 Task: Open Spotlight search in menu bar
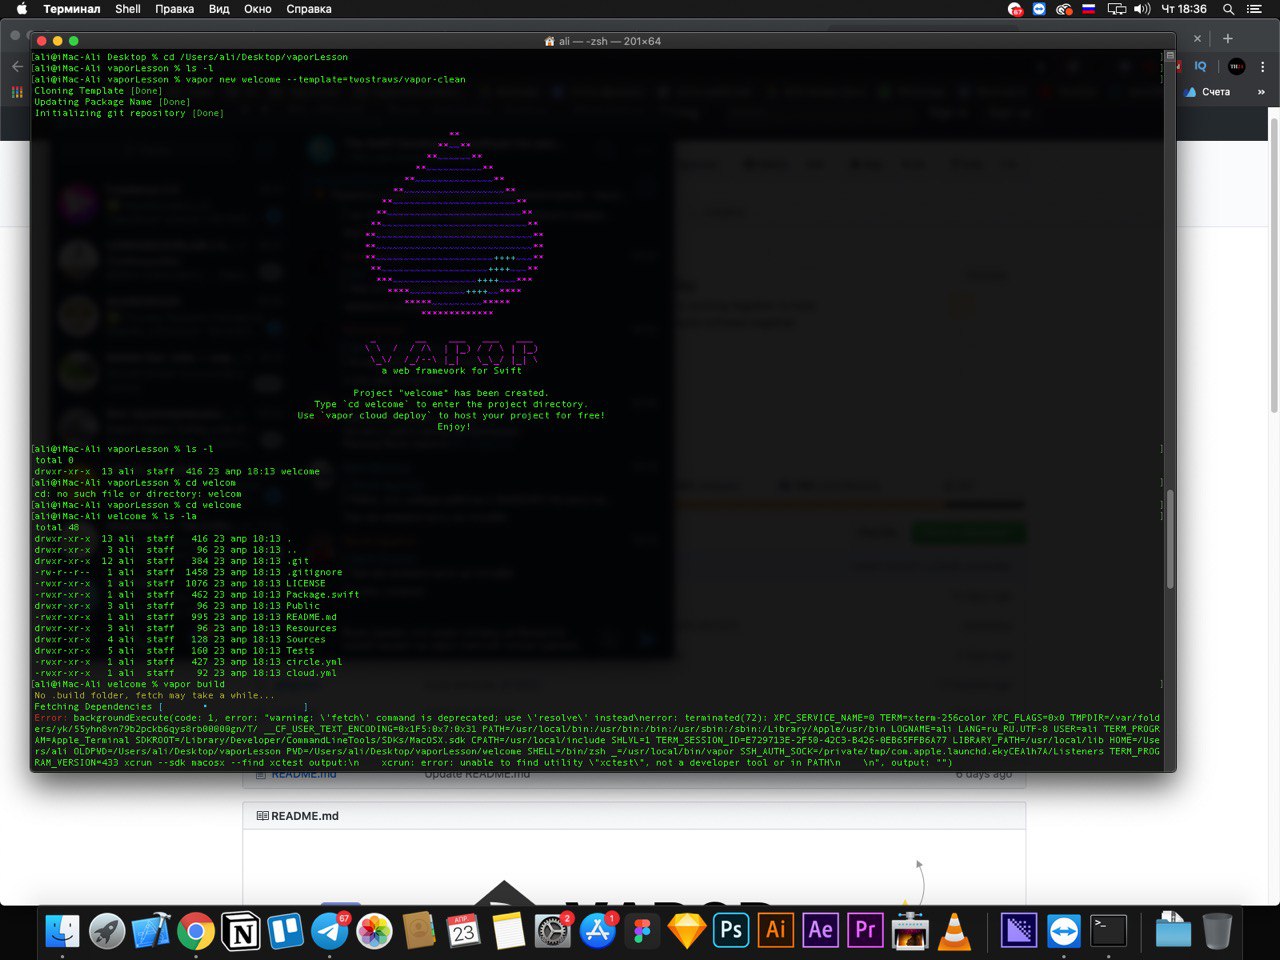tap(1228, 9)
